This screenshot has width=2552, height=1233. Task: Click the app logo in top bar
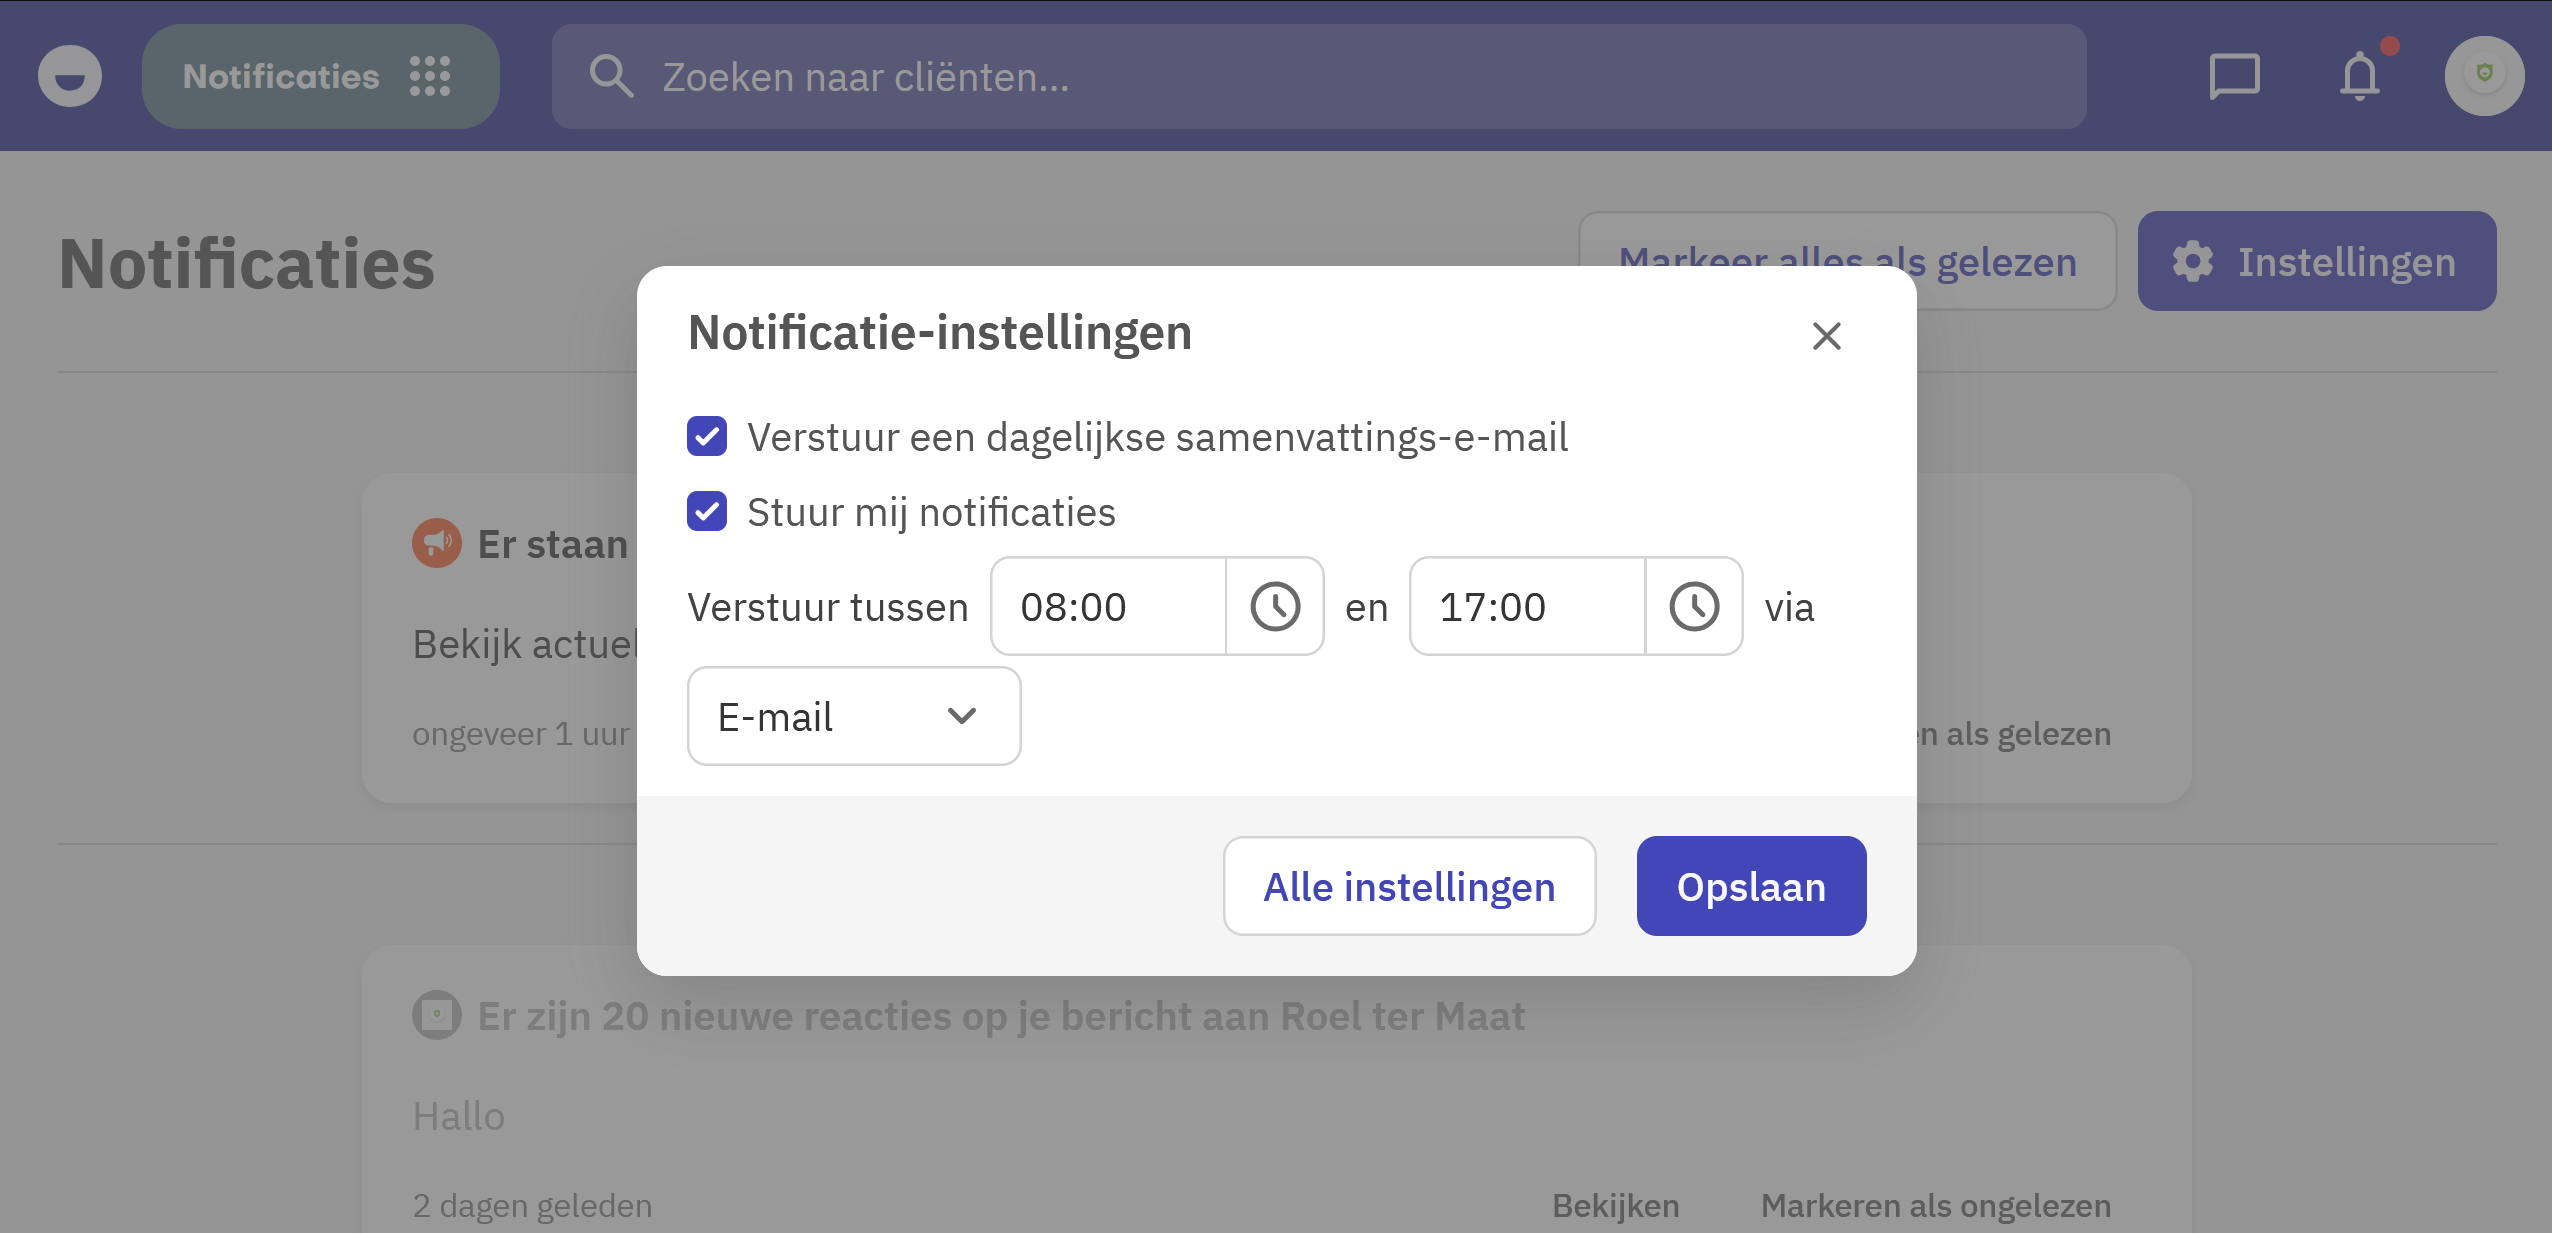[x=70, y=76]
